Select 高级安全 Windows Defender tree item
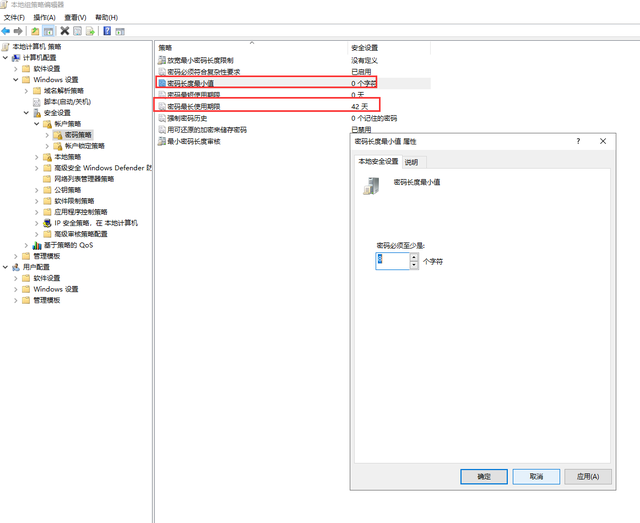Viewport: 640px width, 523px height. [x=103, y=168]
